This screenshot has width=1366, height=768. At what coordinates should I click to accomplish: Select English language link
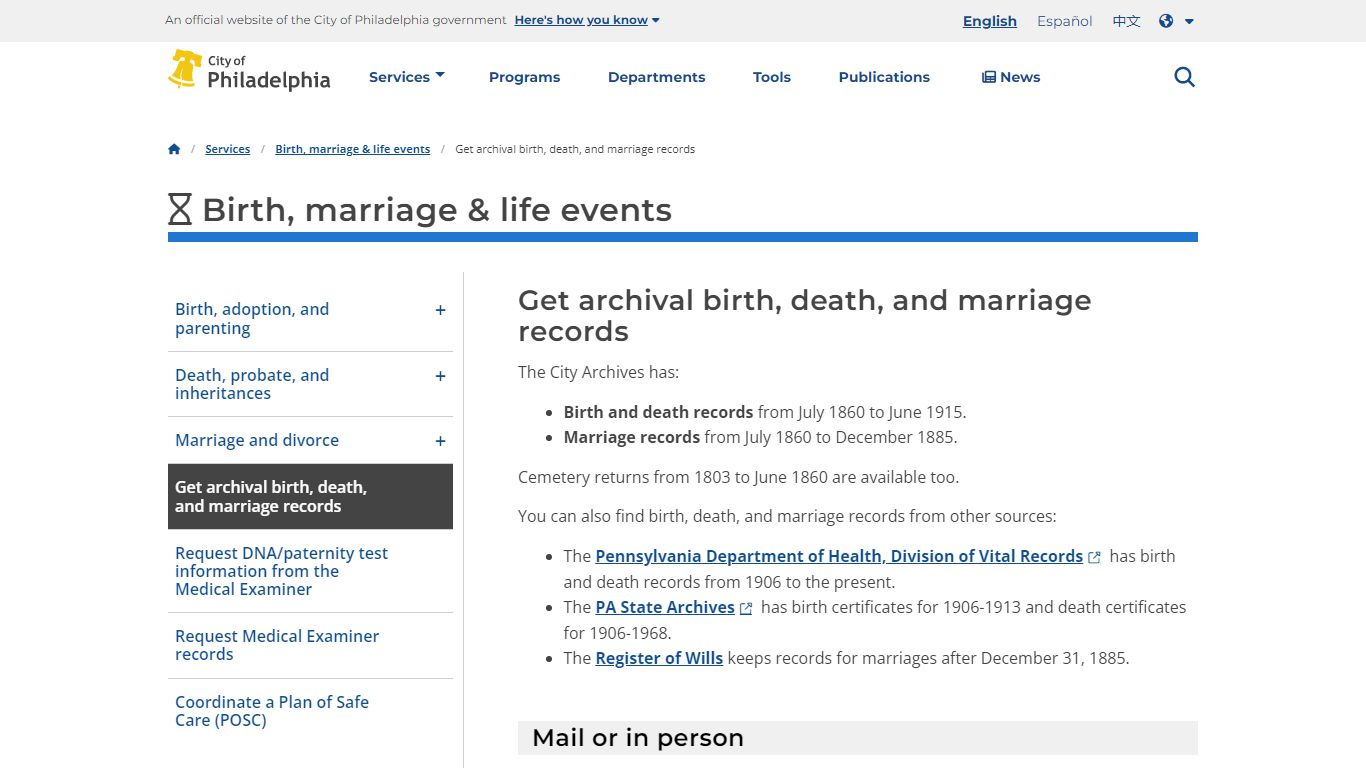(990, 21)
